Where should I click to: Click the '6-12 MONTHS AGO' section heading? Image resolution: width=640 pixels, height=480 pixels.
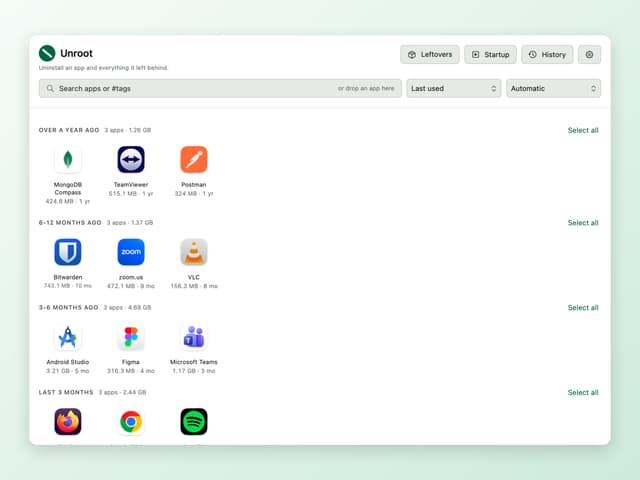70,223
